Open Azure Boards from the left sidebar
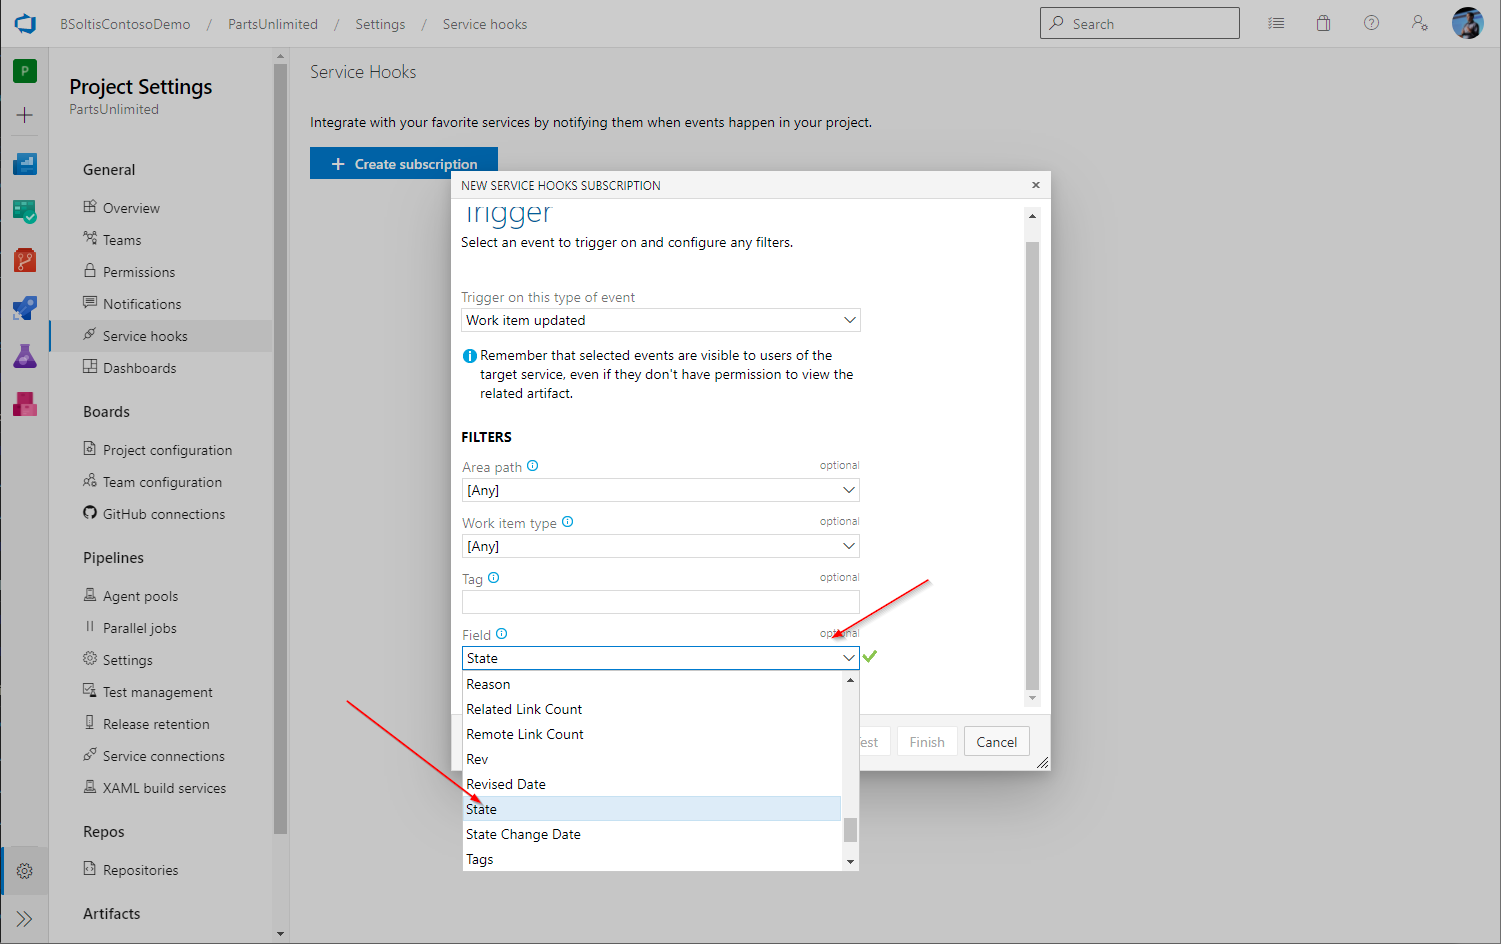 [x=25, y=211]
